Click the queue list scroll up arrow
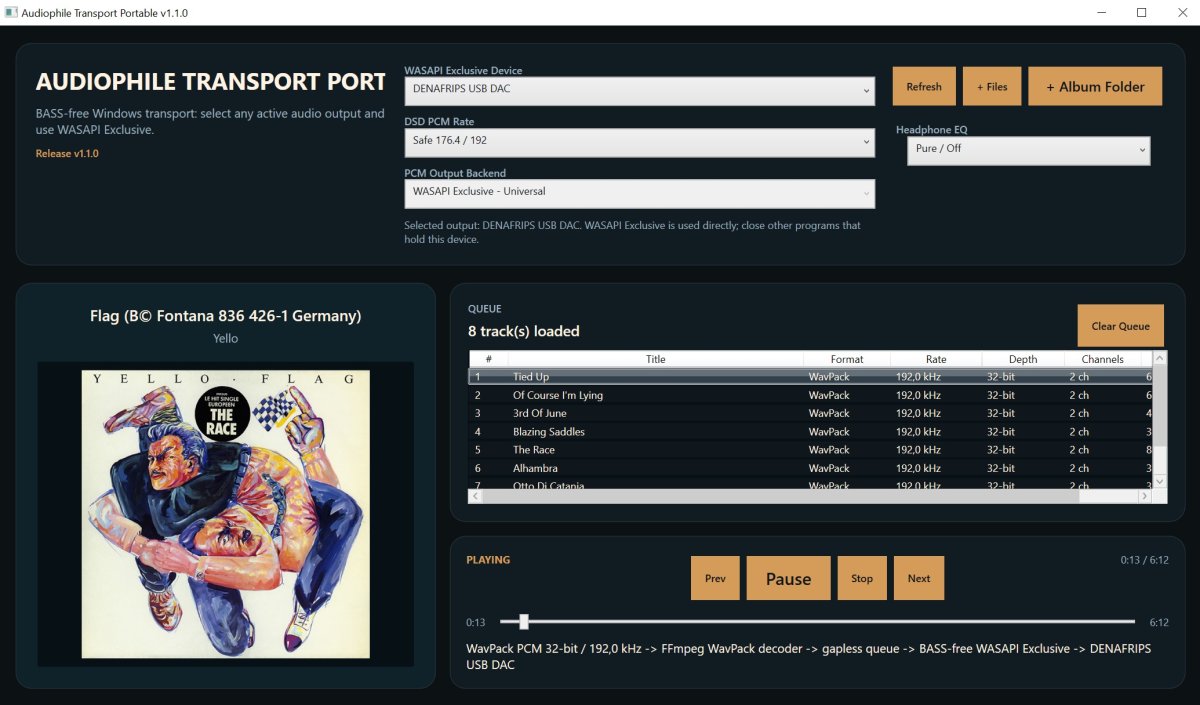This screenshot has height=705, width=1200. (x=1160, y=358)
